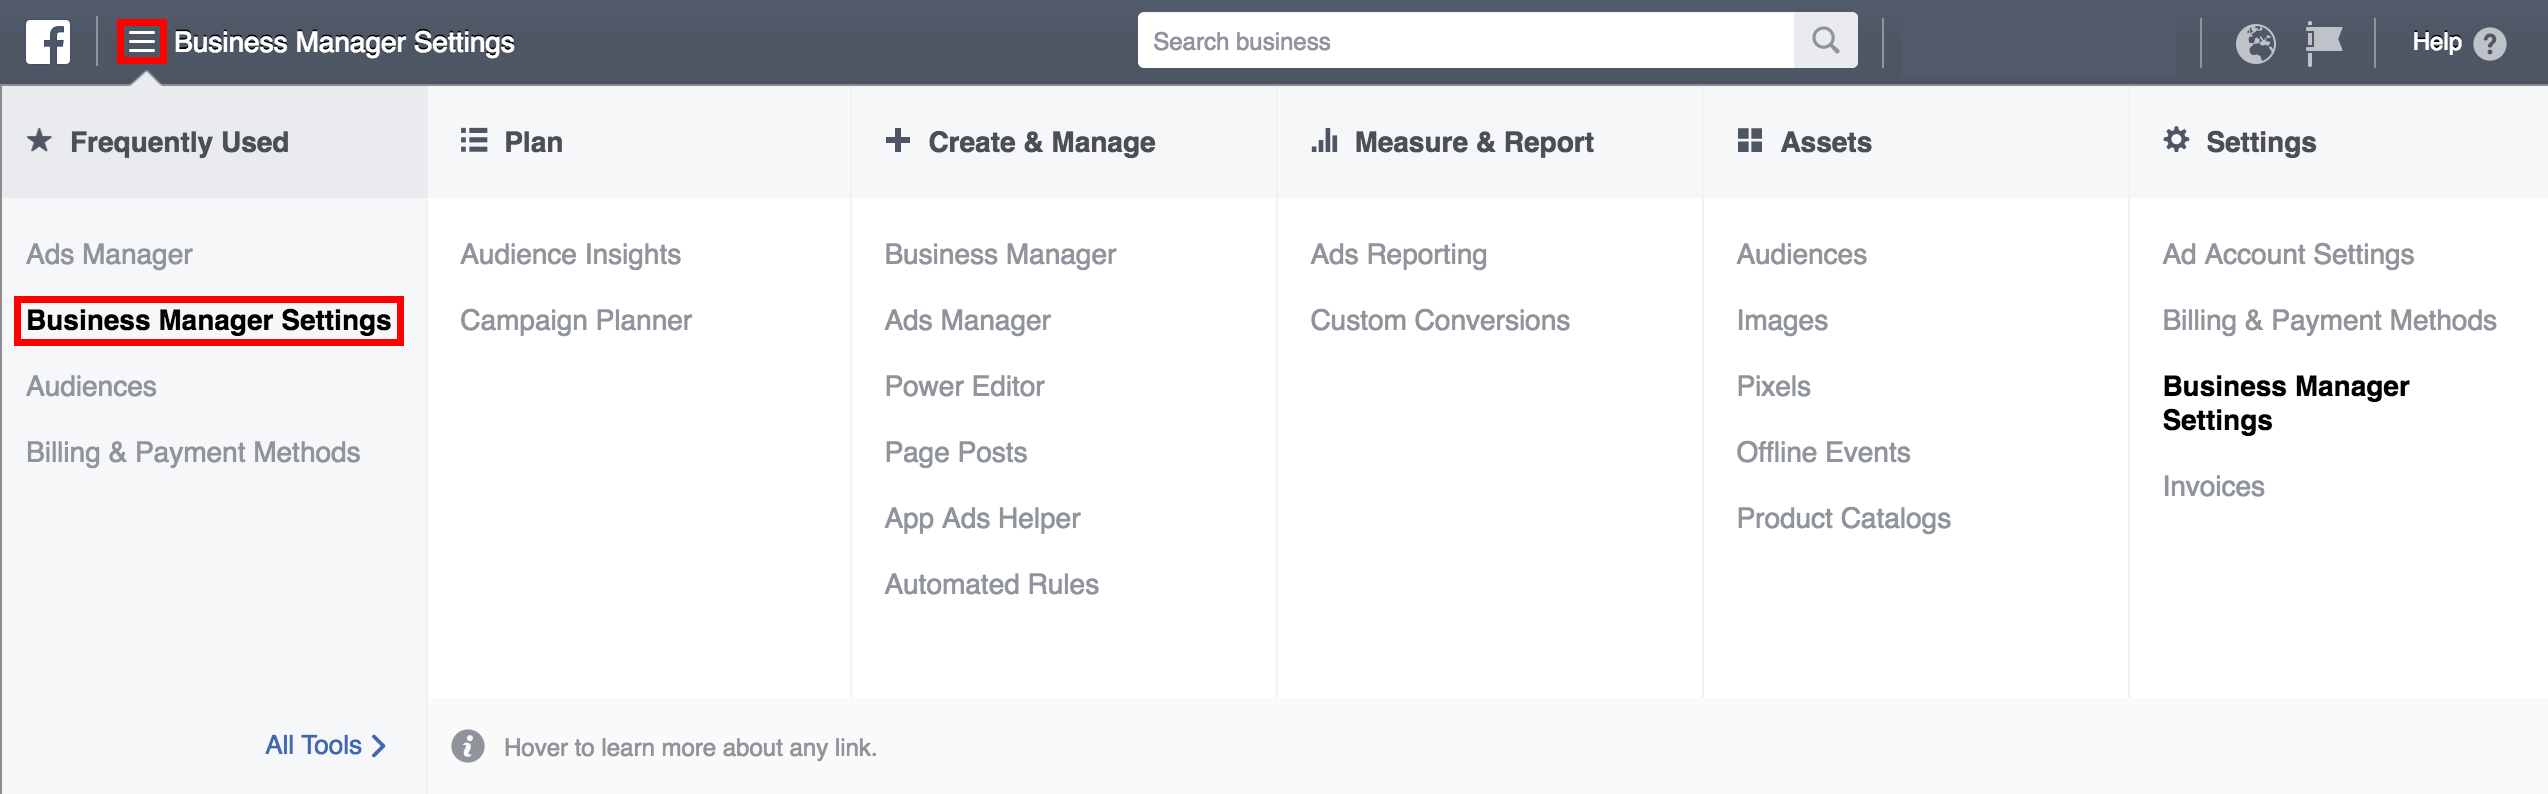Screen dimensions: 2548x794
Task: Open Ad Account Settings
Action: point(2288,255)
